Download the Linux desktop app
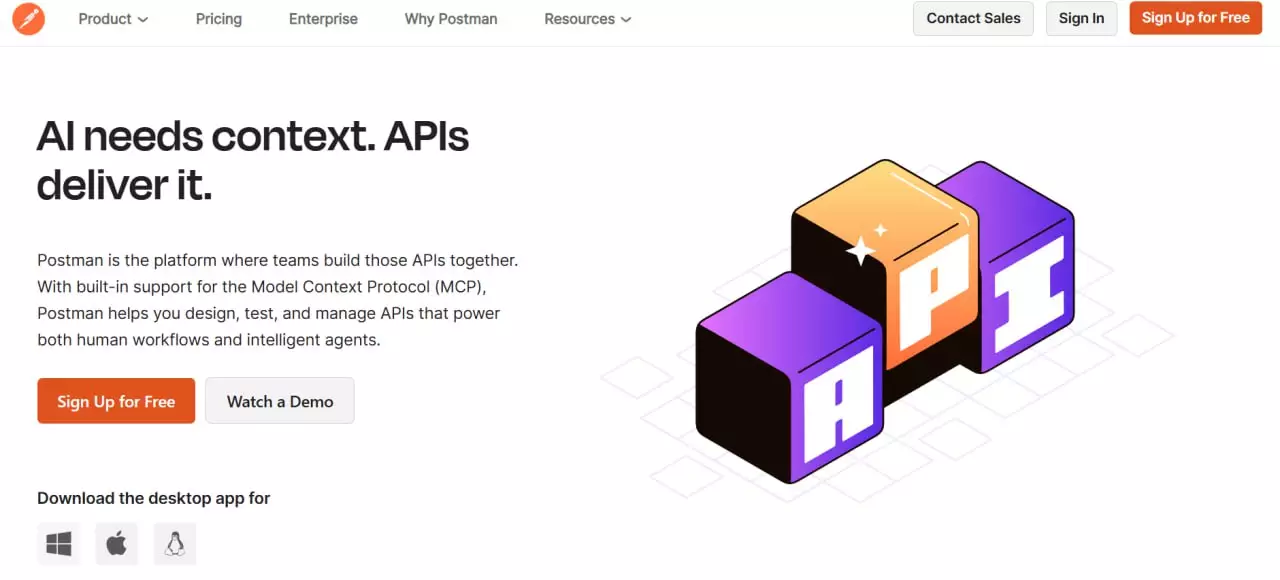The width and height of the screenshot is (1280, 580). (175, 544)
